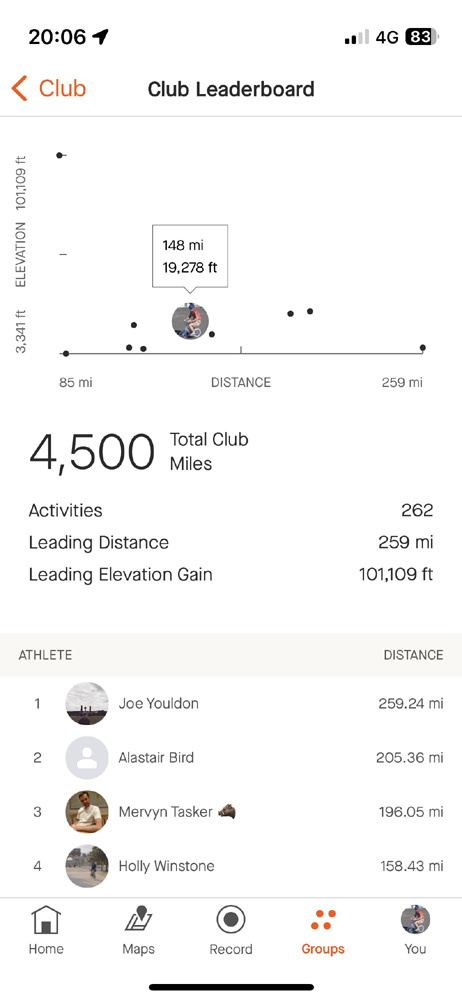
Task: Open Holly Winstone's 158.43 mi entry
Action: pyautogui.click(x=410, y=866)
